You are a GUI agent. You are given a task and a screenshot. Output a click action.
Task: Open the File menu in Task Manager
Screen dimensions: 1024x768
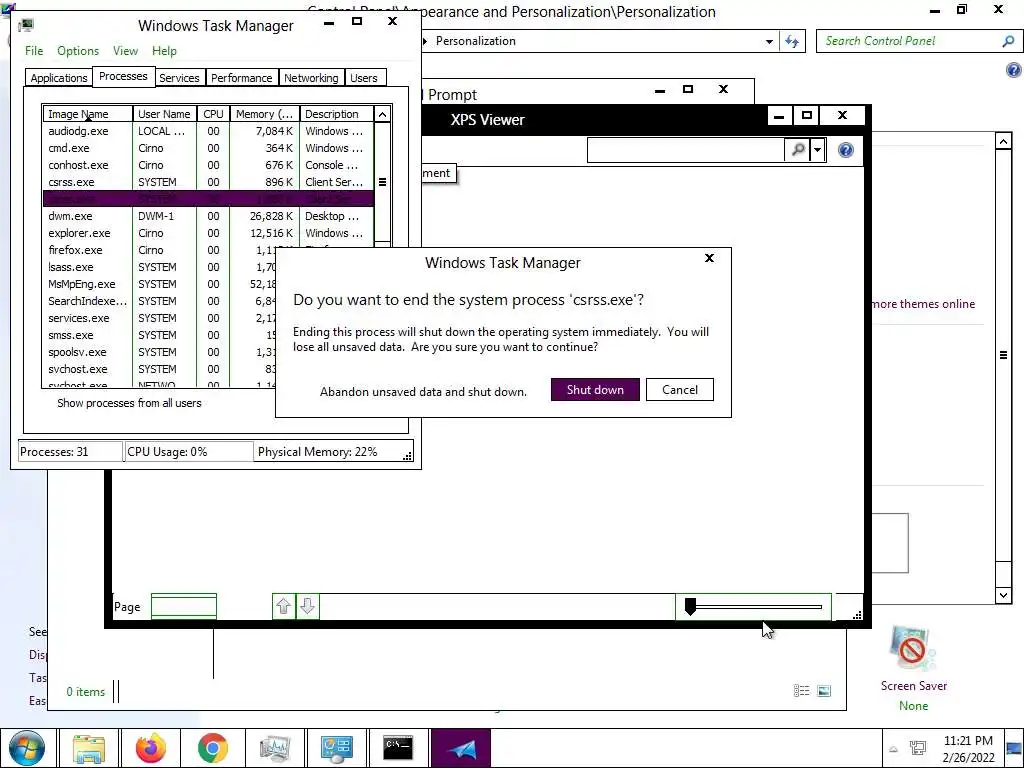(34, 51)
